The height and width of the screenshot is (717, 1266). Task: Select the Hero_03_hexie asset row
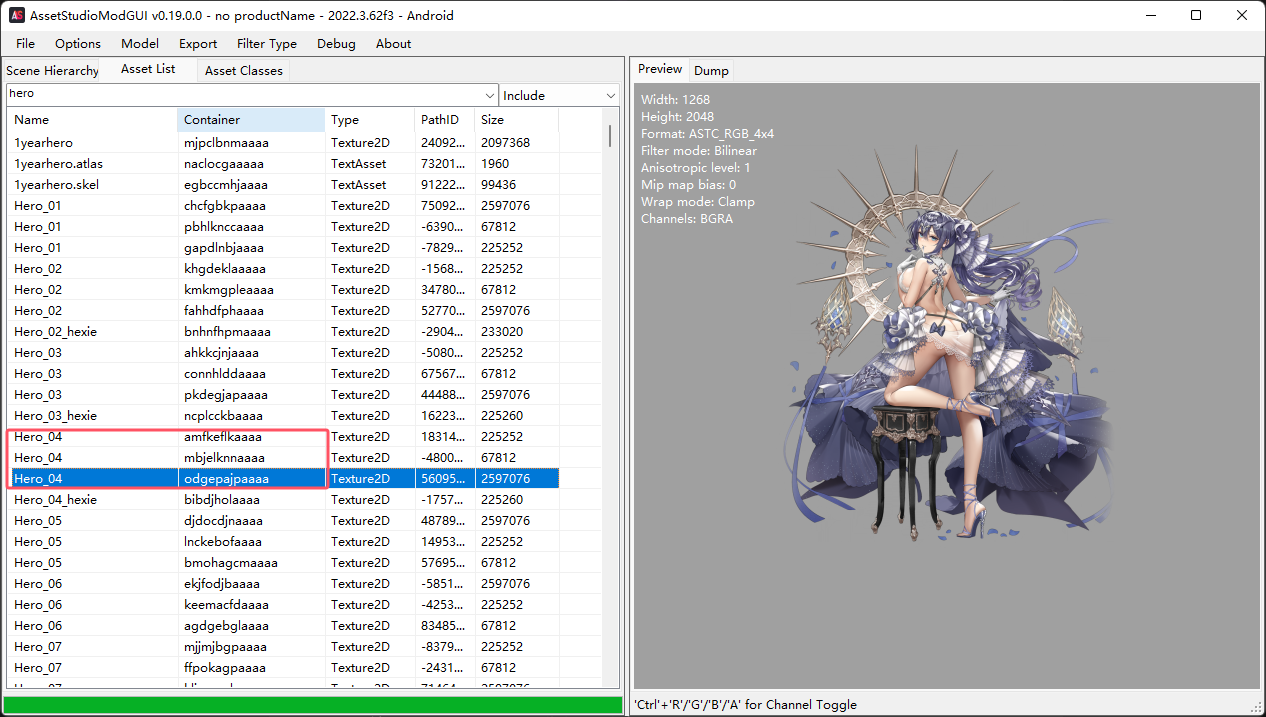point(283,416)
